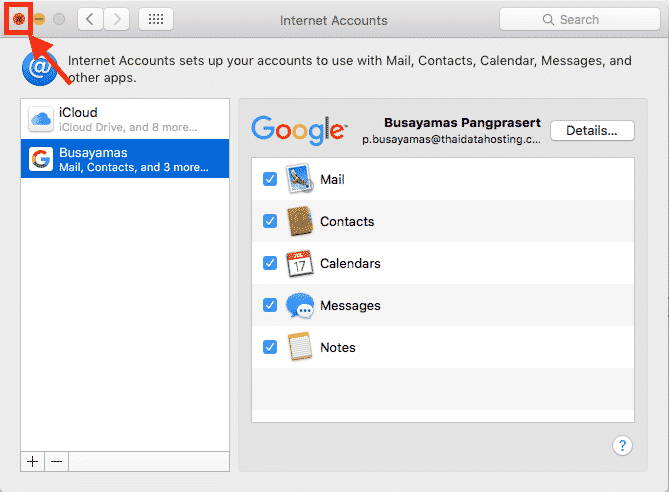Viewport: 669px width, 492px height.
Task: Open help with the question mark button
Action: [x=622, y=445]
